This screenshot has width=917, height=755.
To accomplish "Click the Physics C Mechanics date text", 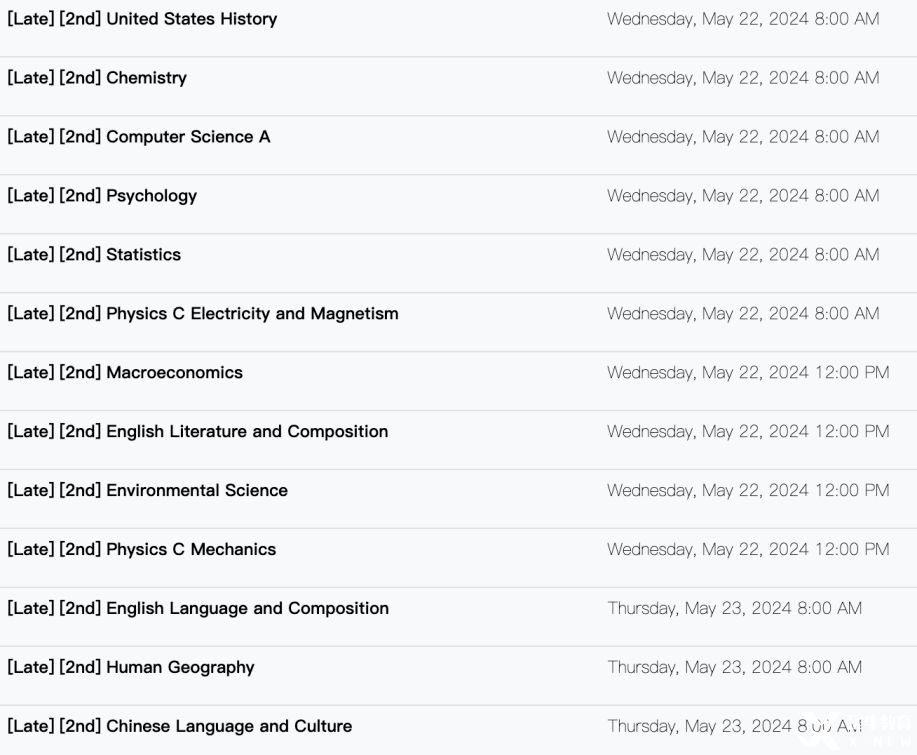I will coord(748,550).
